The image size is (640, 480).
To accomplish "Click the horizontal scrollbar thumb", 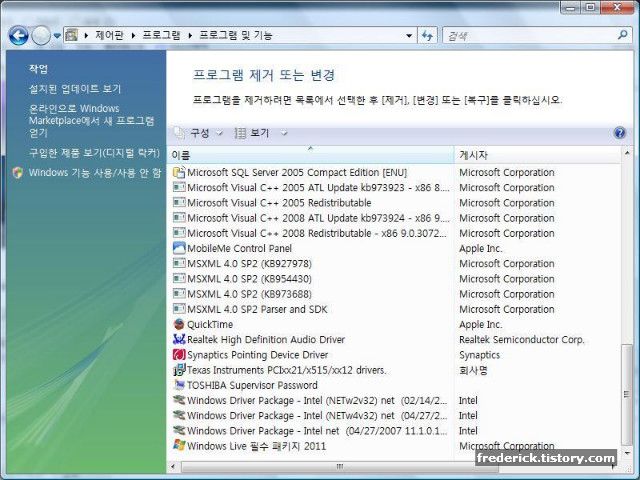I will (340, 466).
